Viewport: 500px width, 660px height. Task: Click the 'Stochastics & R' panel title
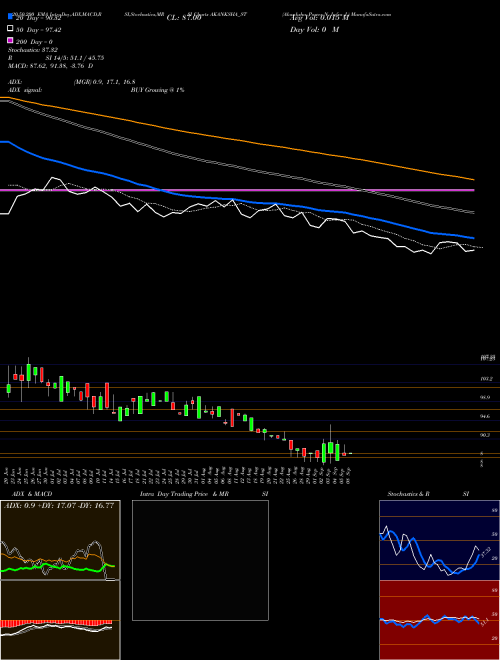click(408, 494)
